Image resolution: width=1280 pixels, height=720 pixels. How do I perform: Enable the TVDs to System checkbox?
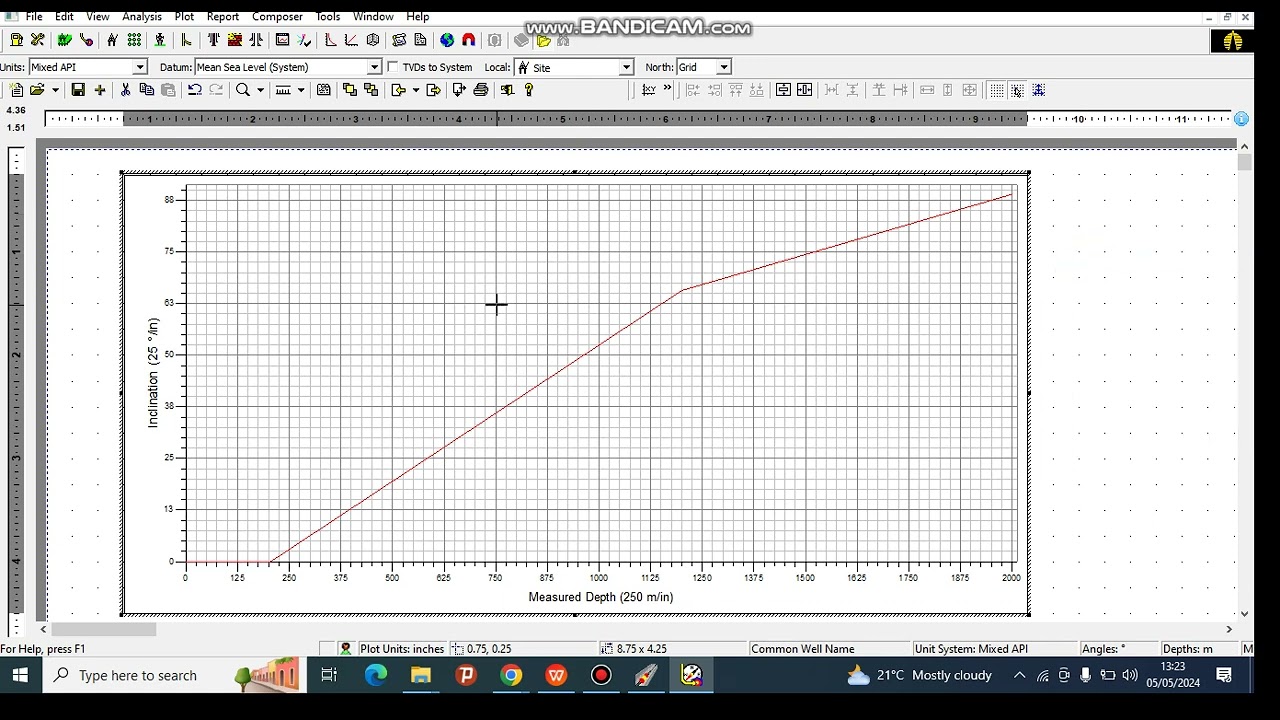(393, 67)
